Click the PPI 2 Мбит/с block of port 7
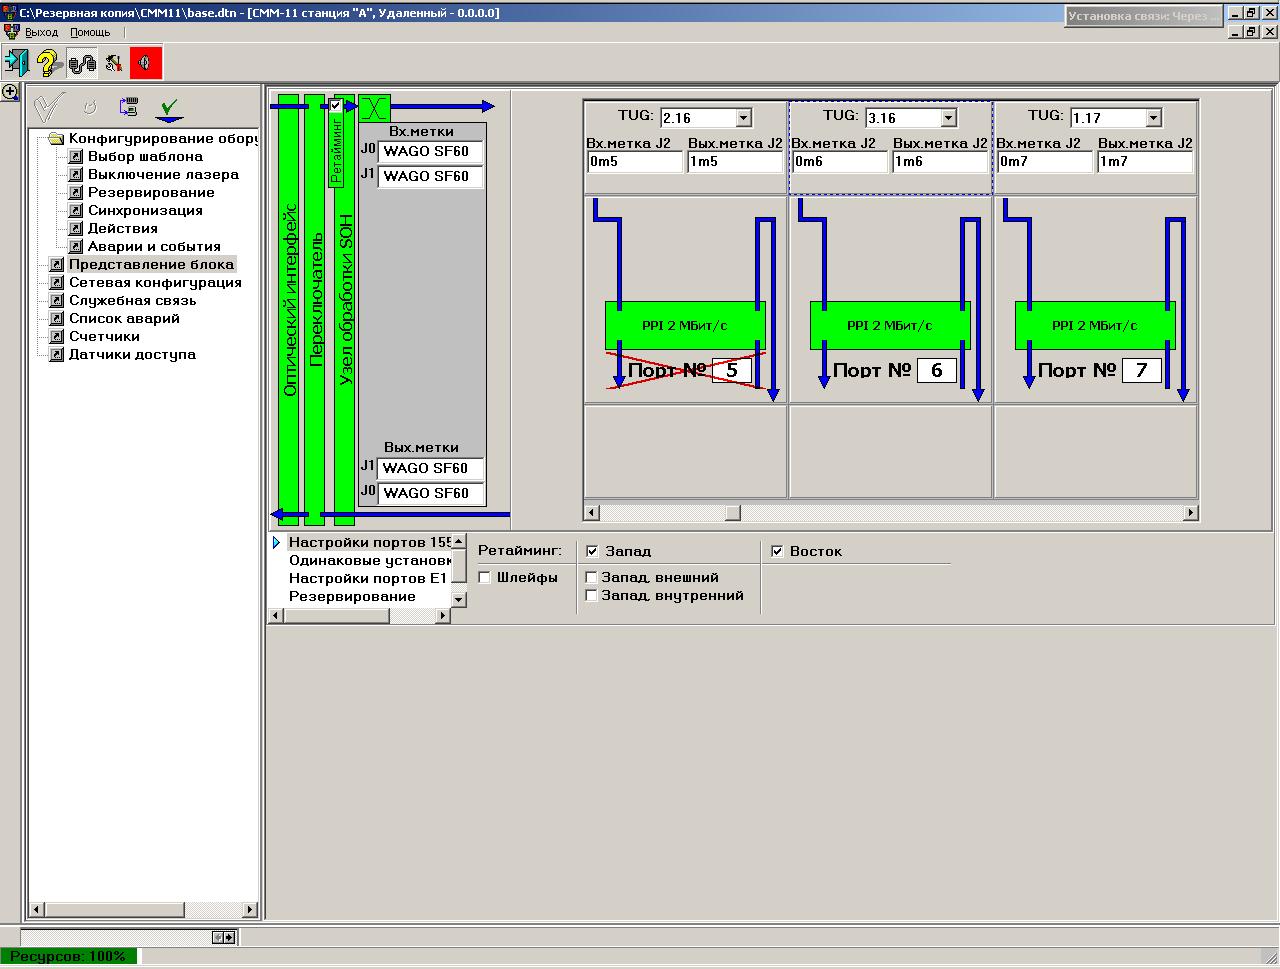 pyautogui.click(x=1095, y=325)
